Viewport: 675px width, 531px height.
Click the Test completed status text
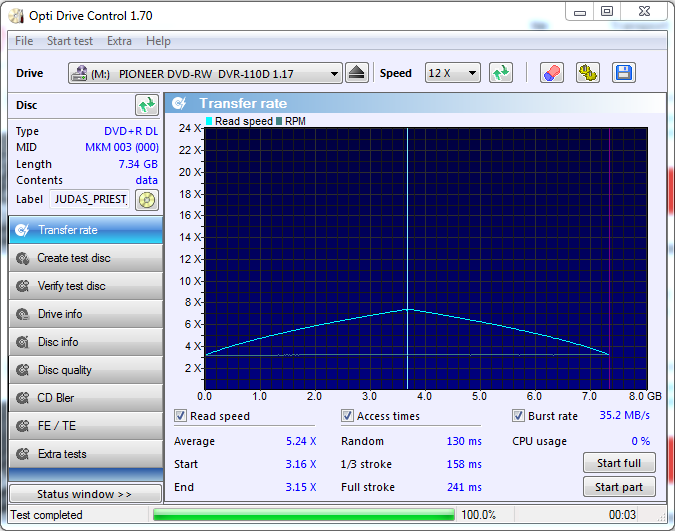[x=46, y=515]
